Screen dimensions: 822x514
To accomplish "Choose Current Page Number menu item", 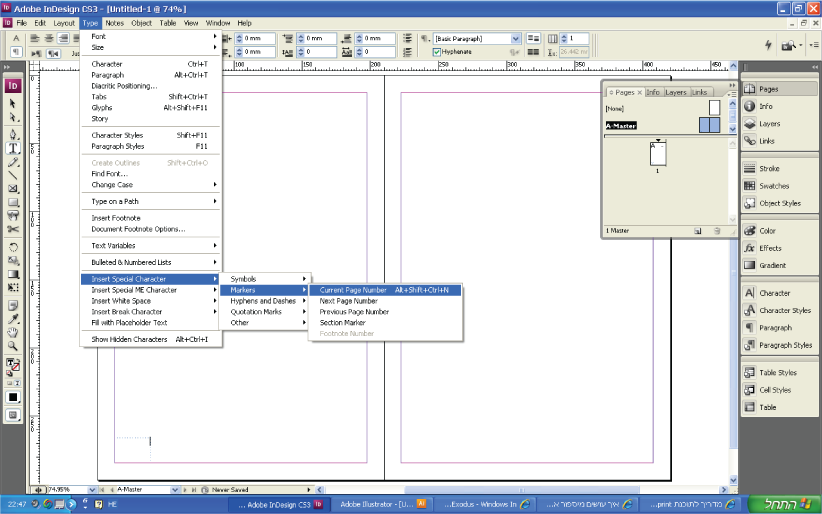I will tap(353, 290).
